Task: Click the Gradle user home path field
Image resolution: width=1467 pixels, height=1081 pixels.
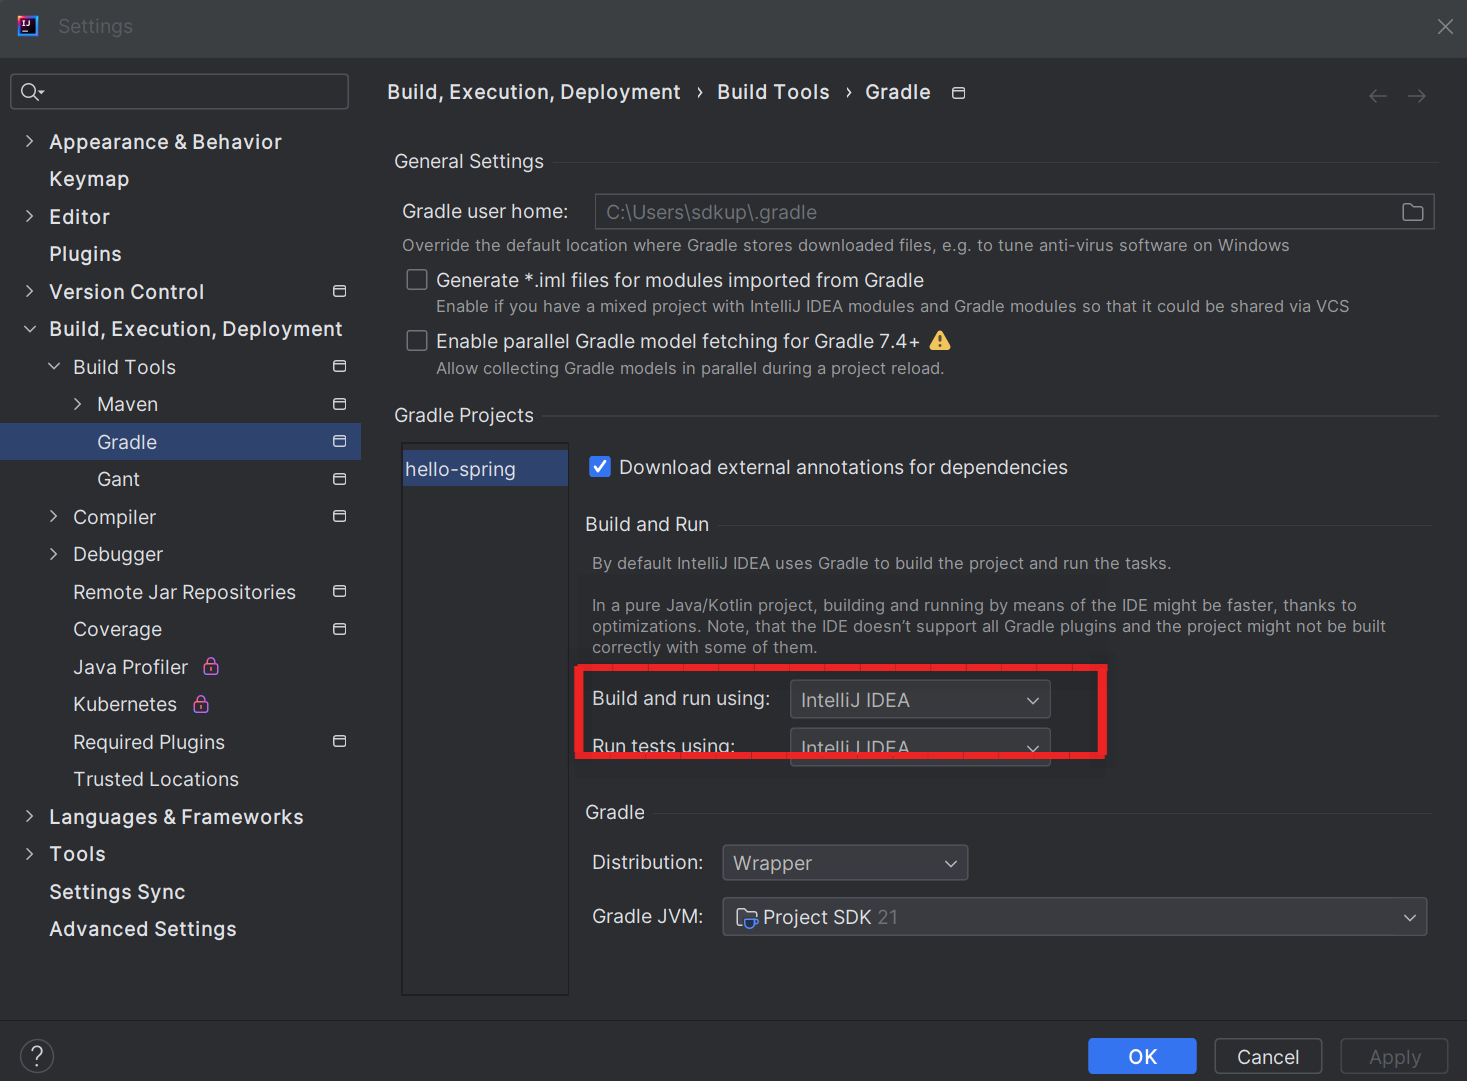Action: [1014, 212]
